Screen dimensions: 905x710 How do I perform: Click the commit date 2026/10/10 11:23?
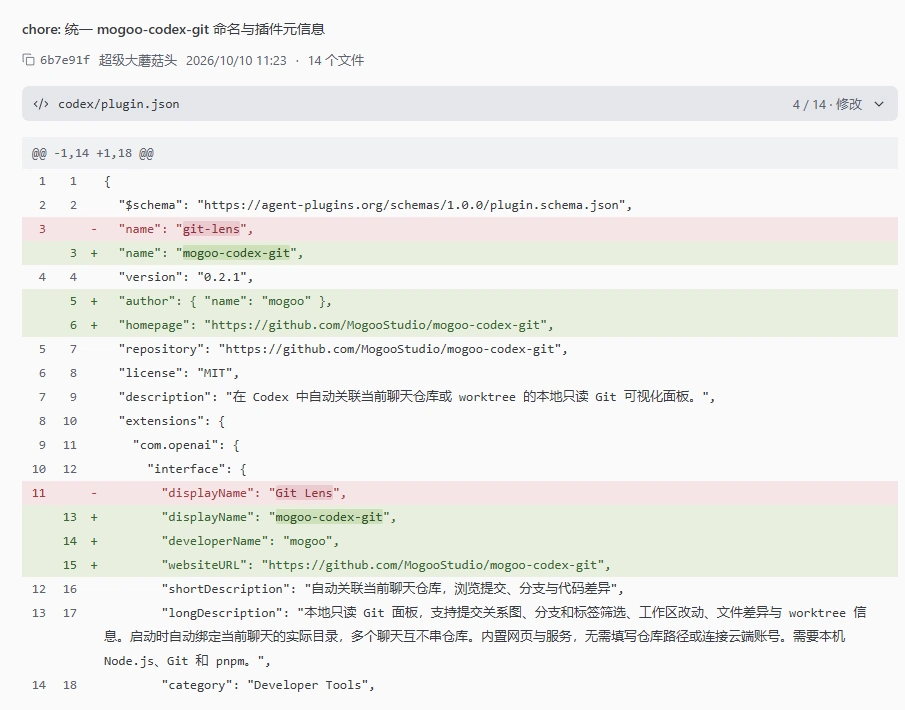(236, 60)
